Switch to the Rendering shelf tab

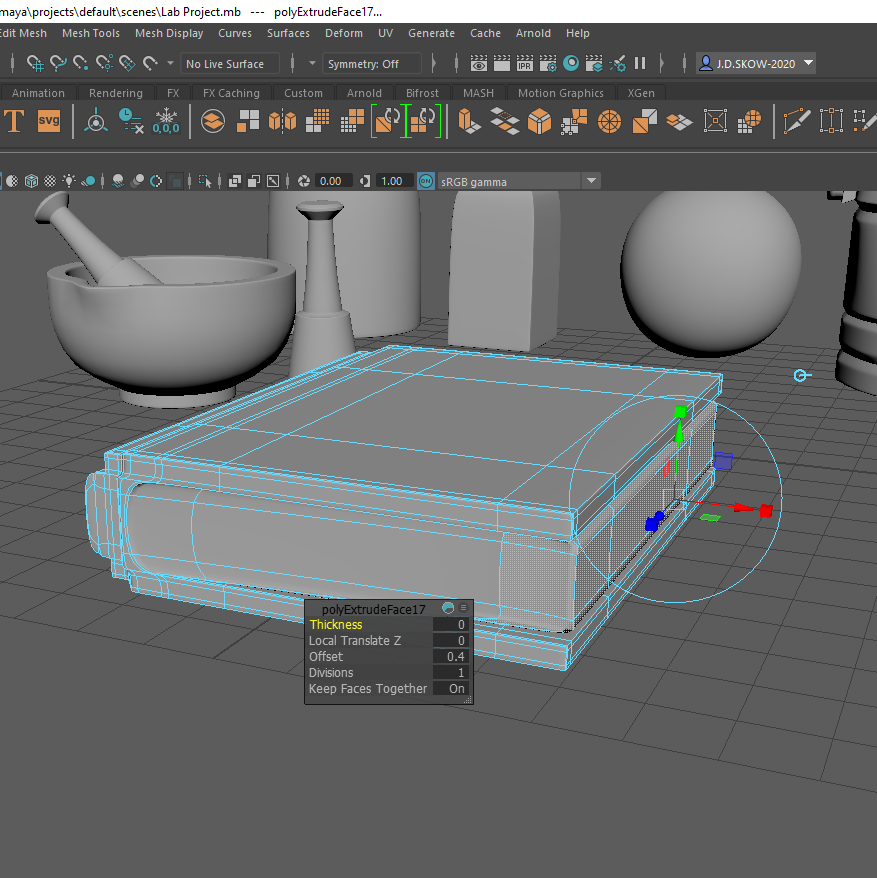coord(116,93)
